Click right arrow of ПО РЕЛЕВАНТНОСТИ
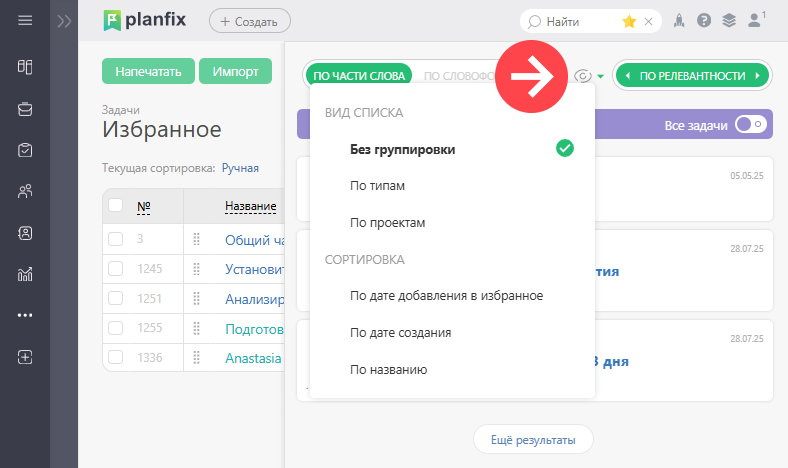 point(757,76)
